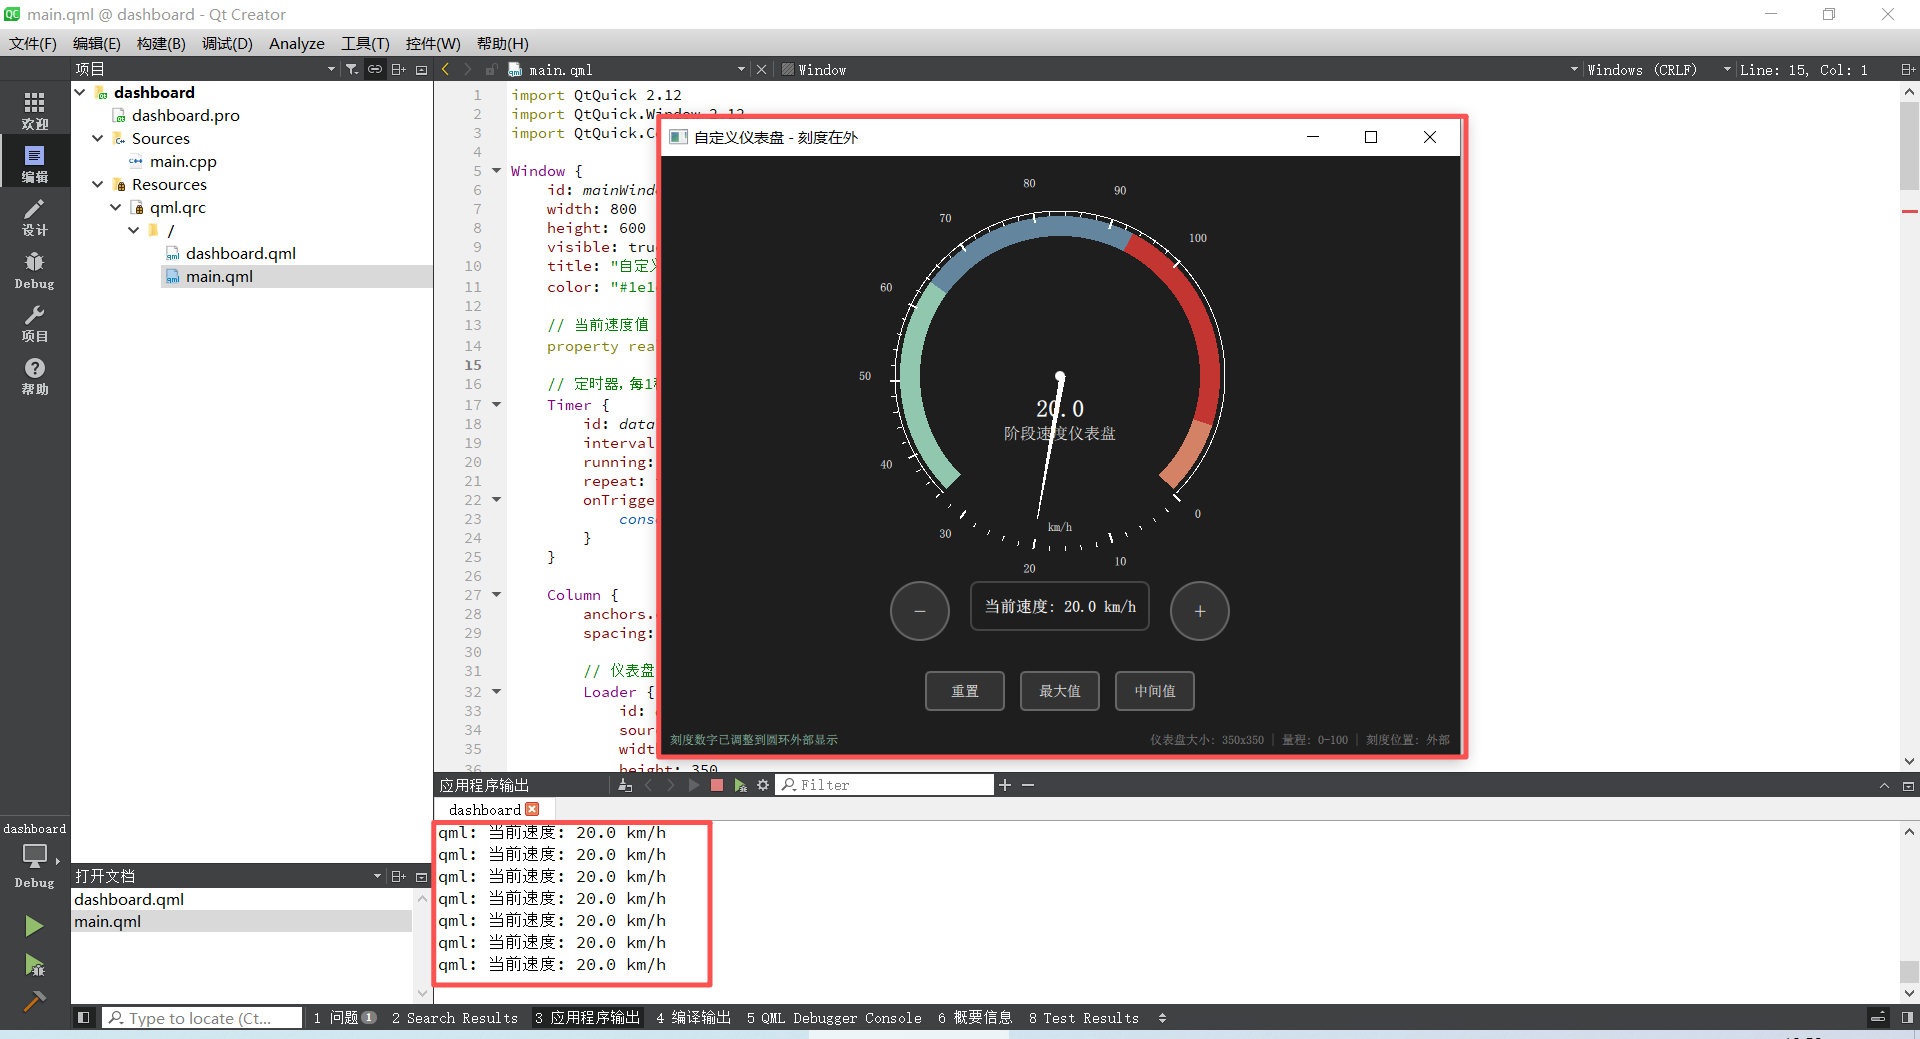
Task: Go forward in editor navigation history
Action: pos(468,69)
